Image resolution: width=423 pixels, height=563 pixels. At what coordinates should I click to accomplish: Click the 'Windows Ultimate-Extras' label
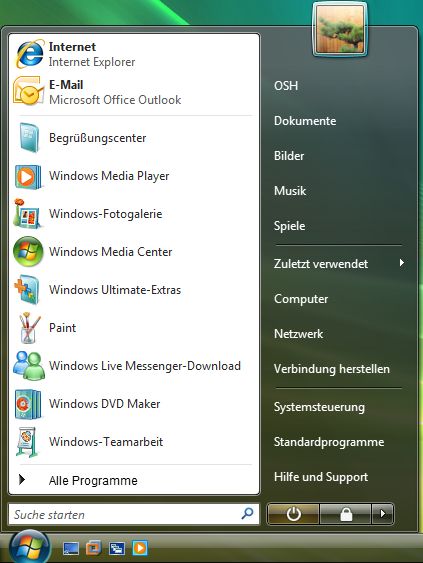coord(115,290)
